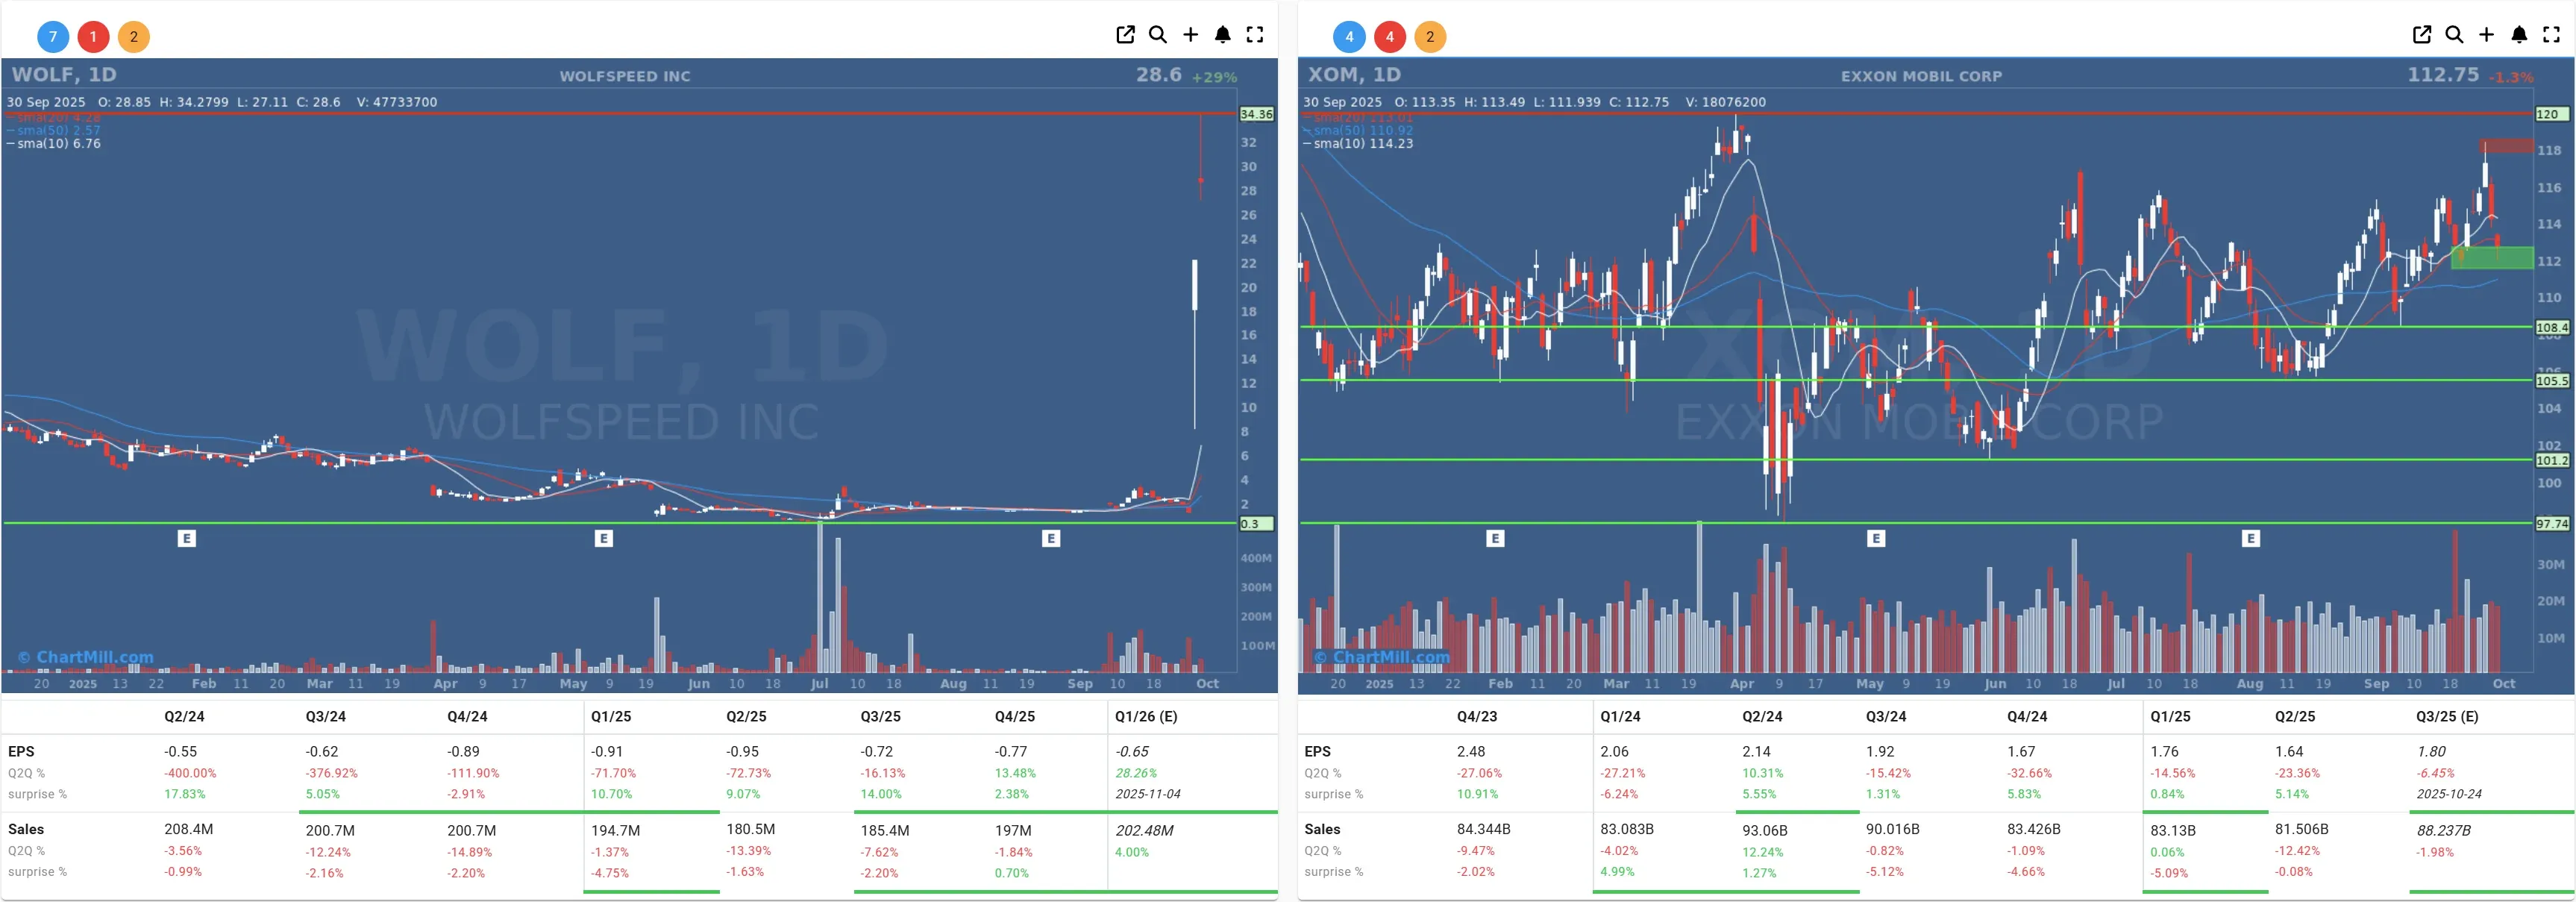Expand XOM chart to fullscreen
Screen dimensions: 2576x902
2551,35
